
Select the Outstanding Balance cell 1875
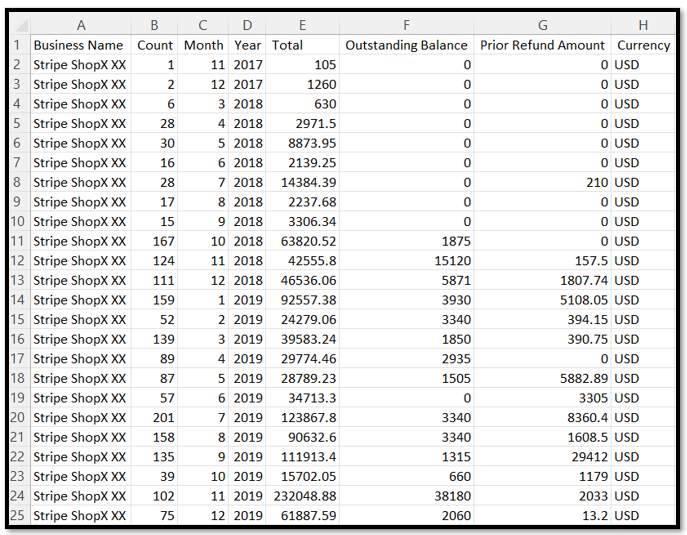coord(406,241)
